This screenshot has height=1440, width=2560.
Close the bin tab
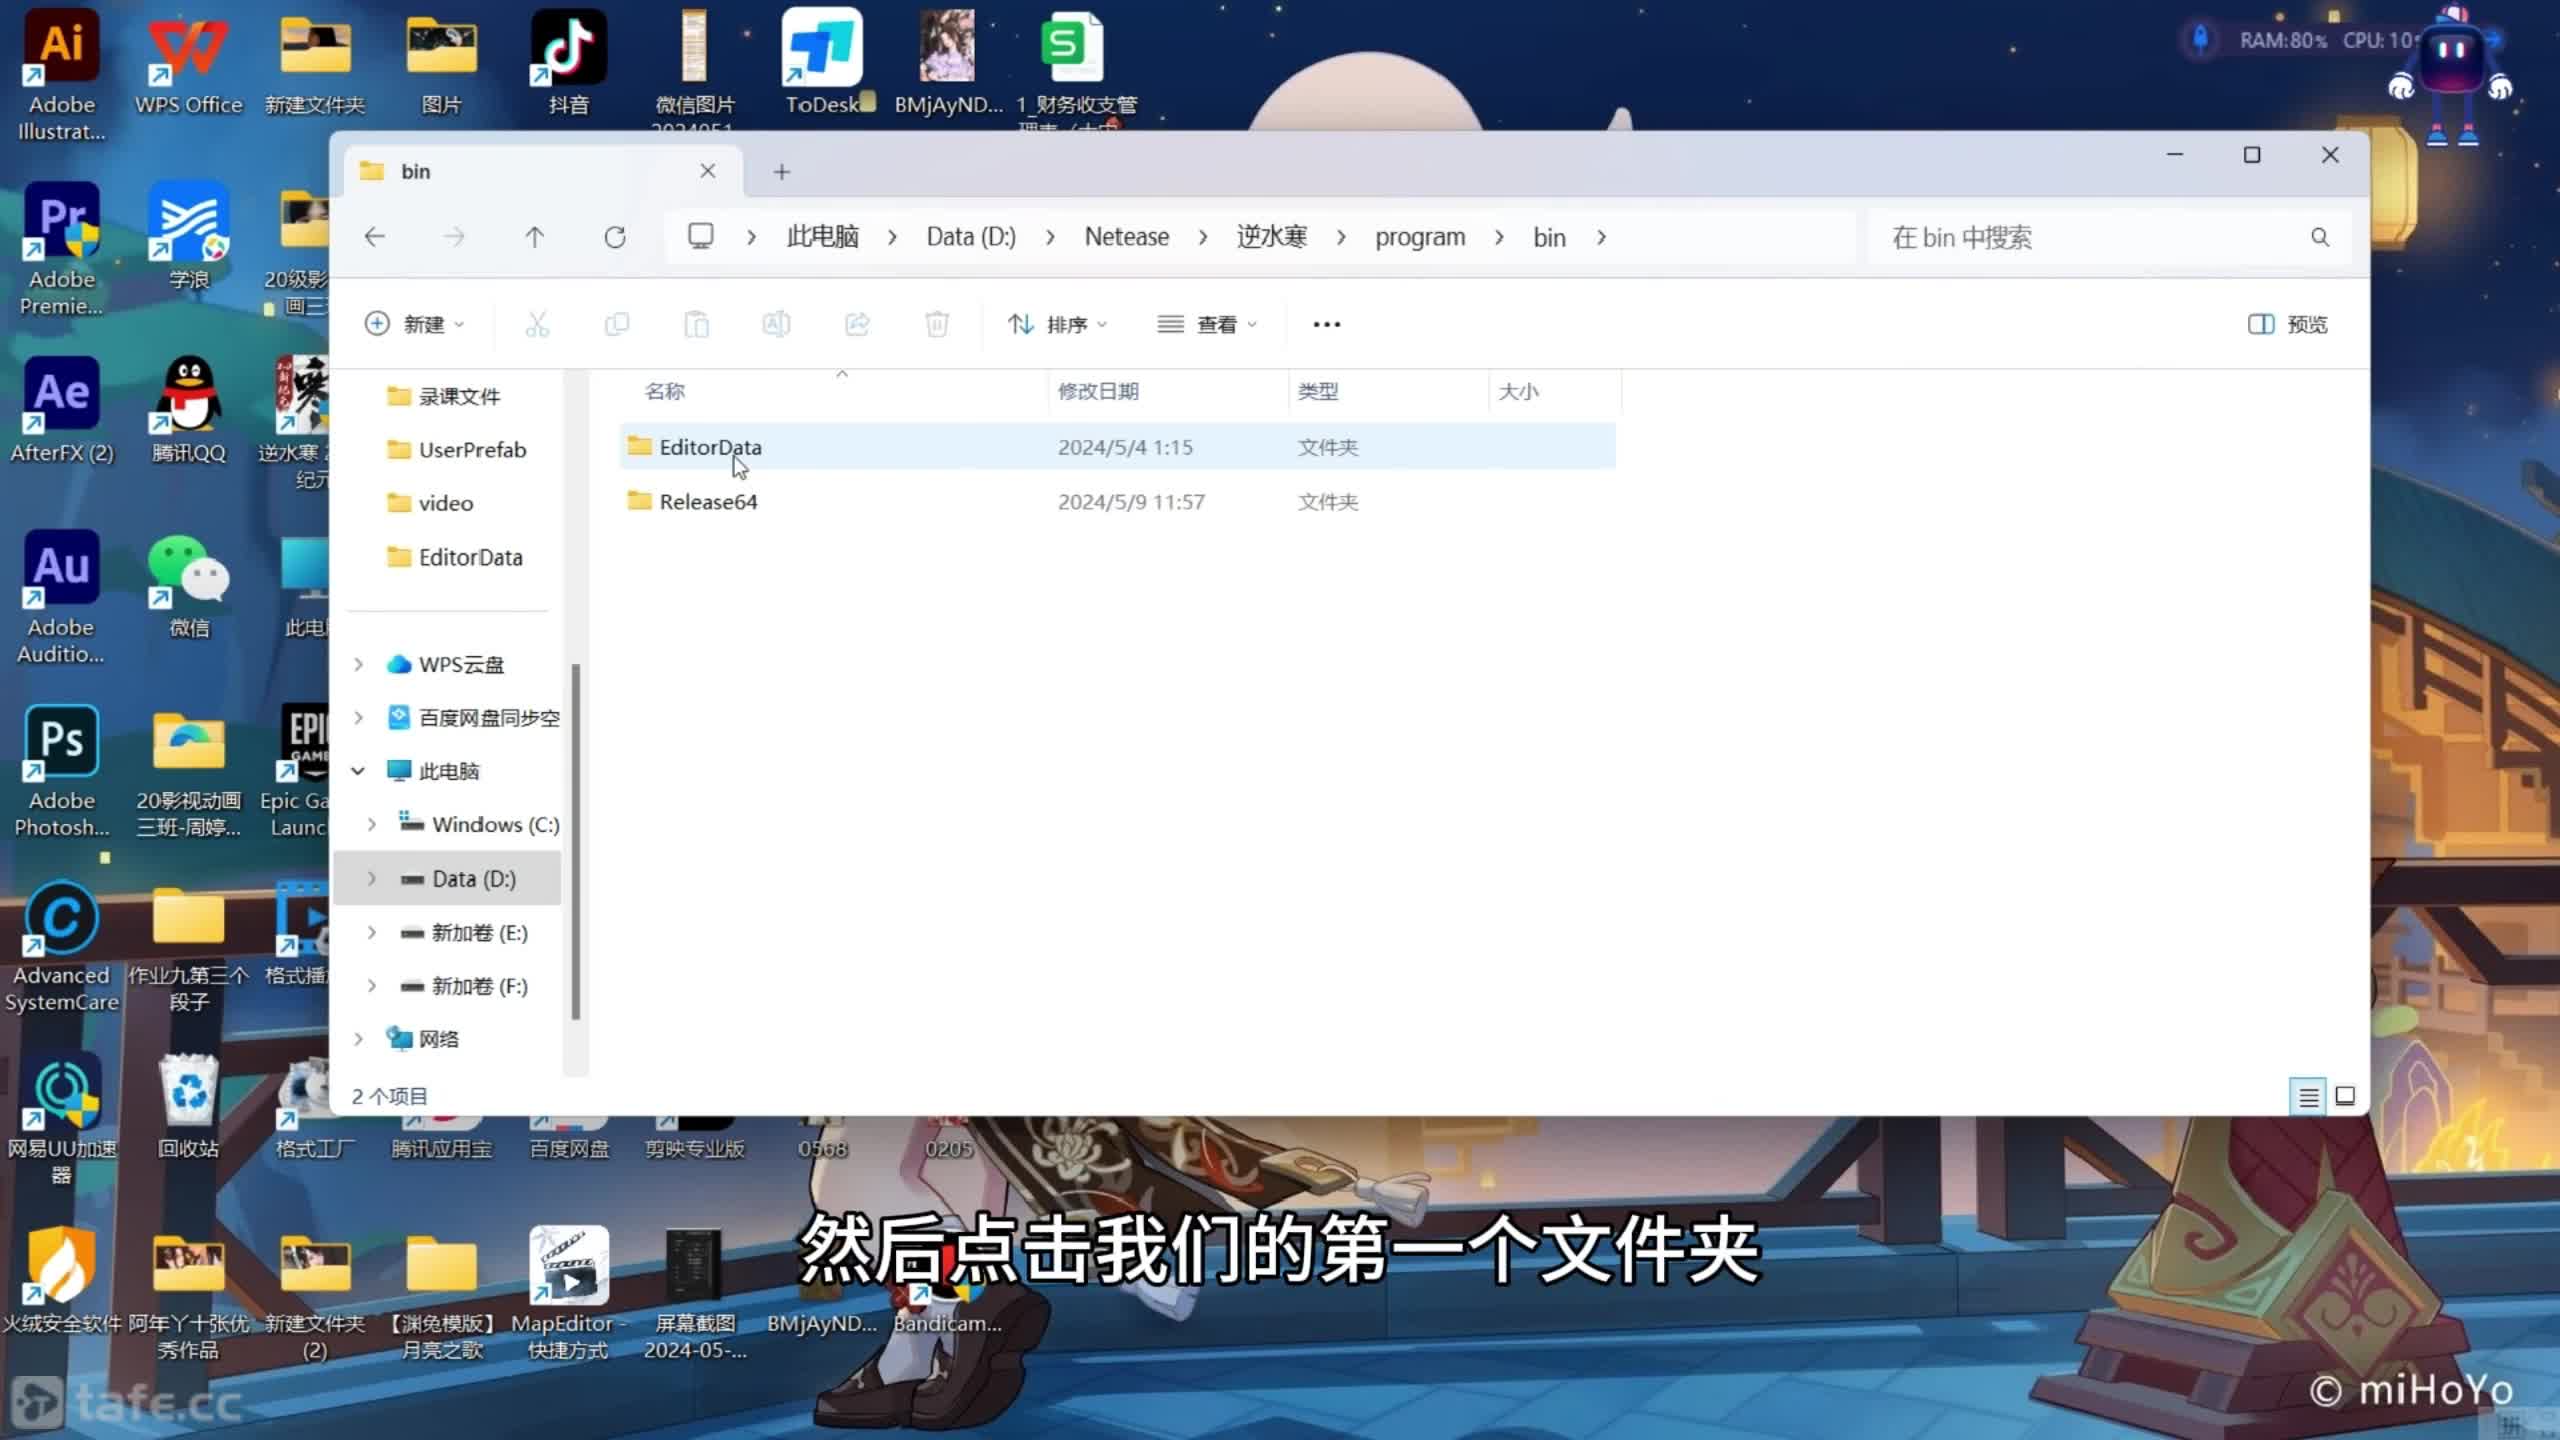coord(708,171)
